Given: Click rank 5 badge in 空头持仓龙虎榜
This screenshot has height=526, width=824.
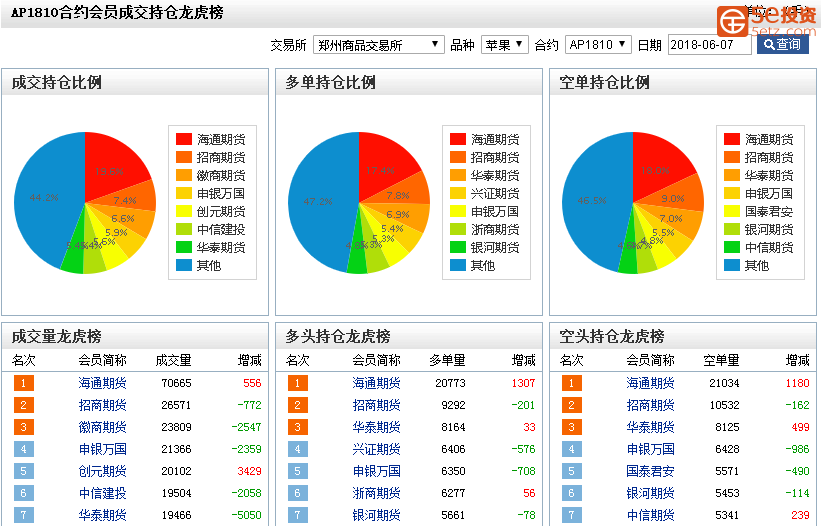Looking at the screenshot, I should [571, 471].
